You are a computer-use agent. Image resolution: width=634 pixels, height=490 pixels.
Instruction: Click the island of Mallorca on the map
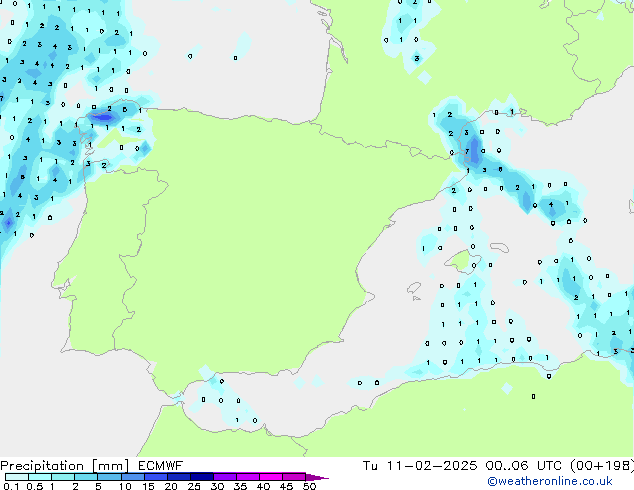point(462,262)
